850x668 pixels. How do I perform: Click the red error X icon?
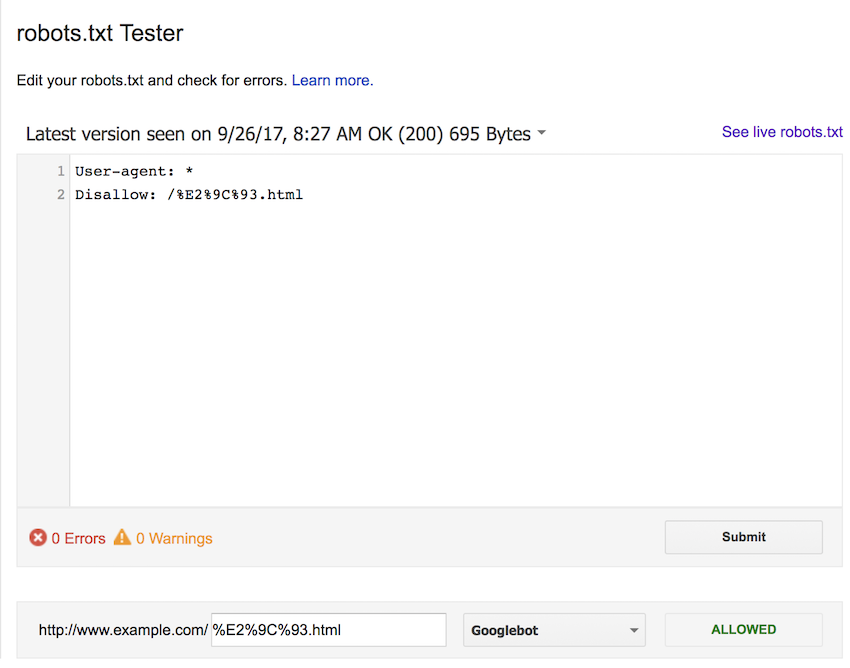[x=38, y=538]
